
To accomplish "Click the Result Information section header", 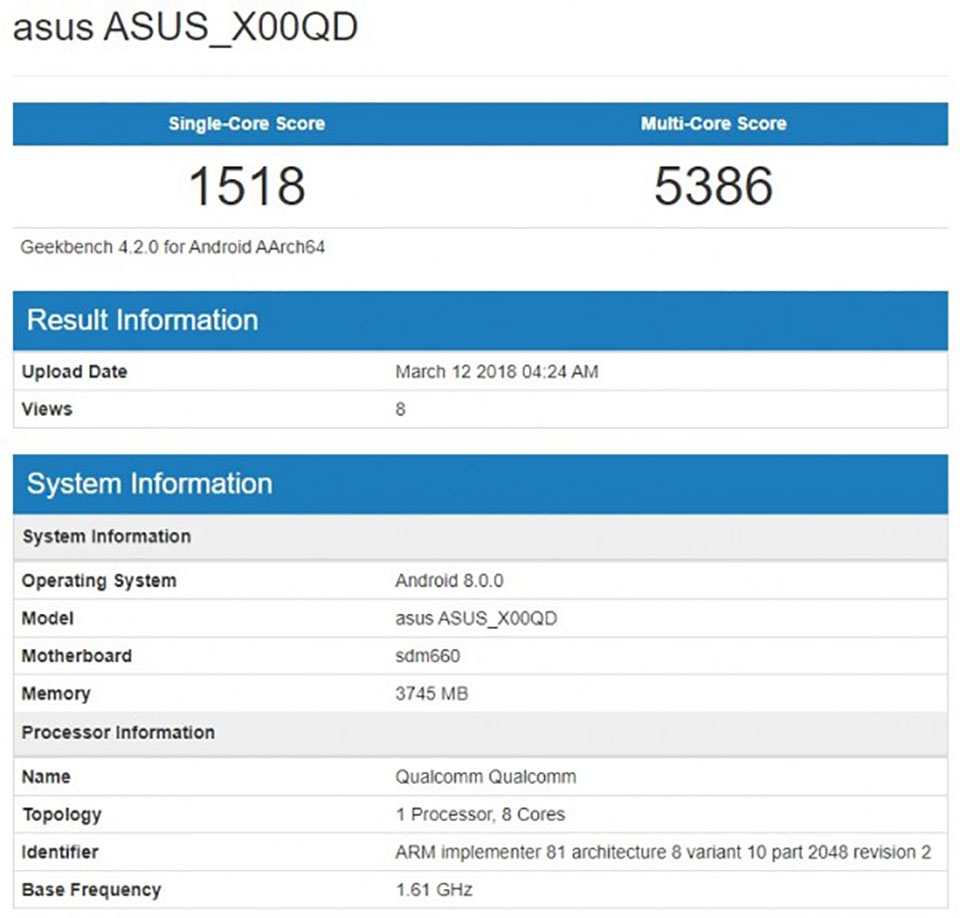I will (x=143, y=320).
